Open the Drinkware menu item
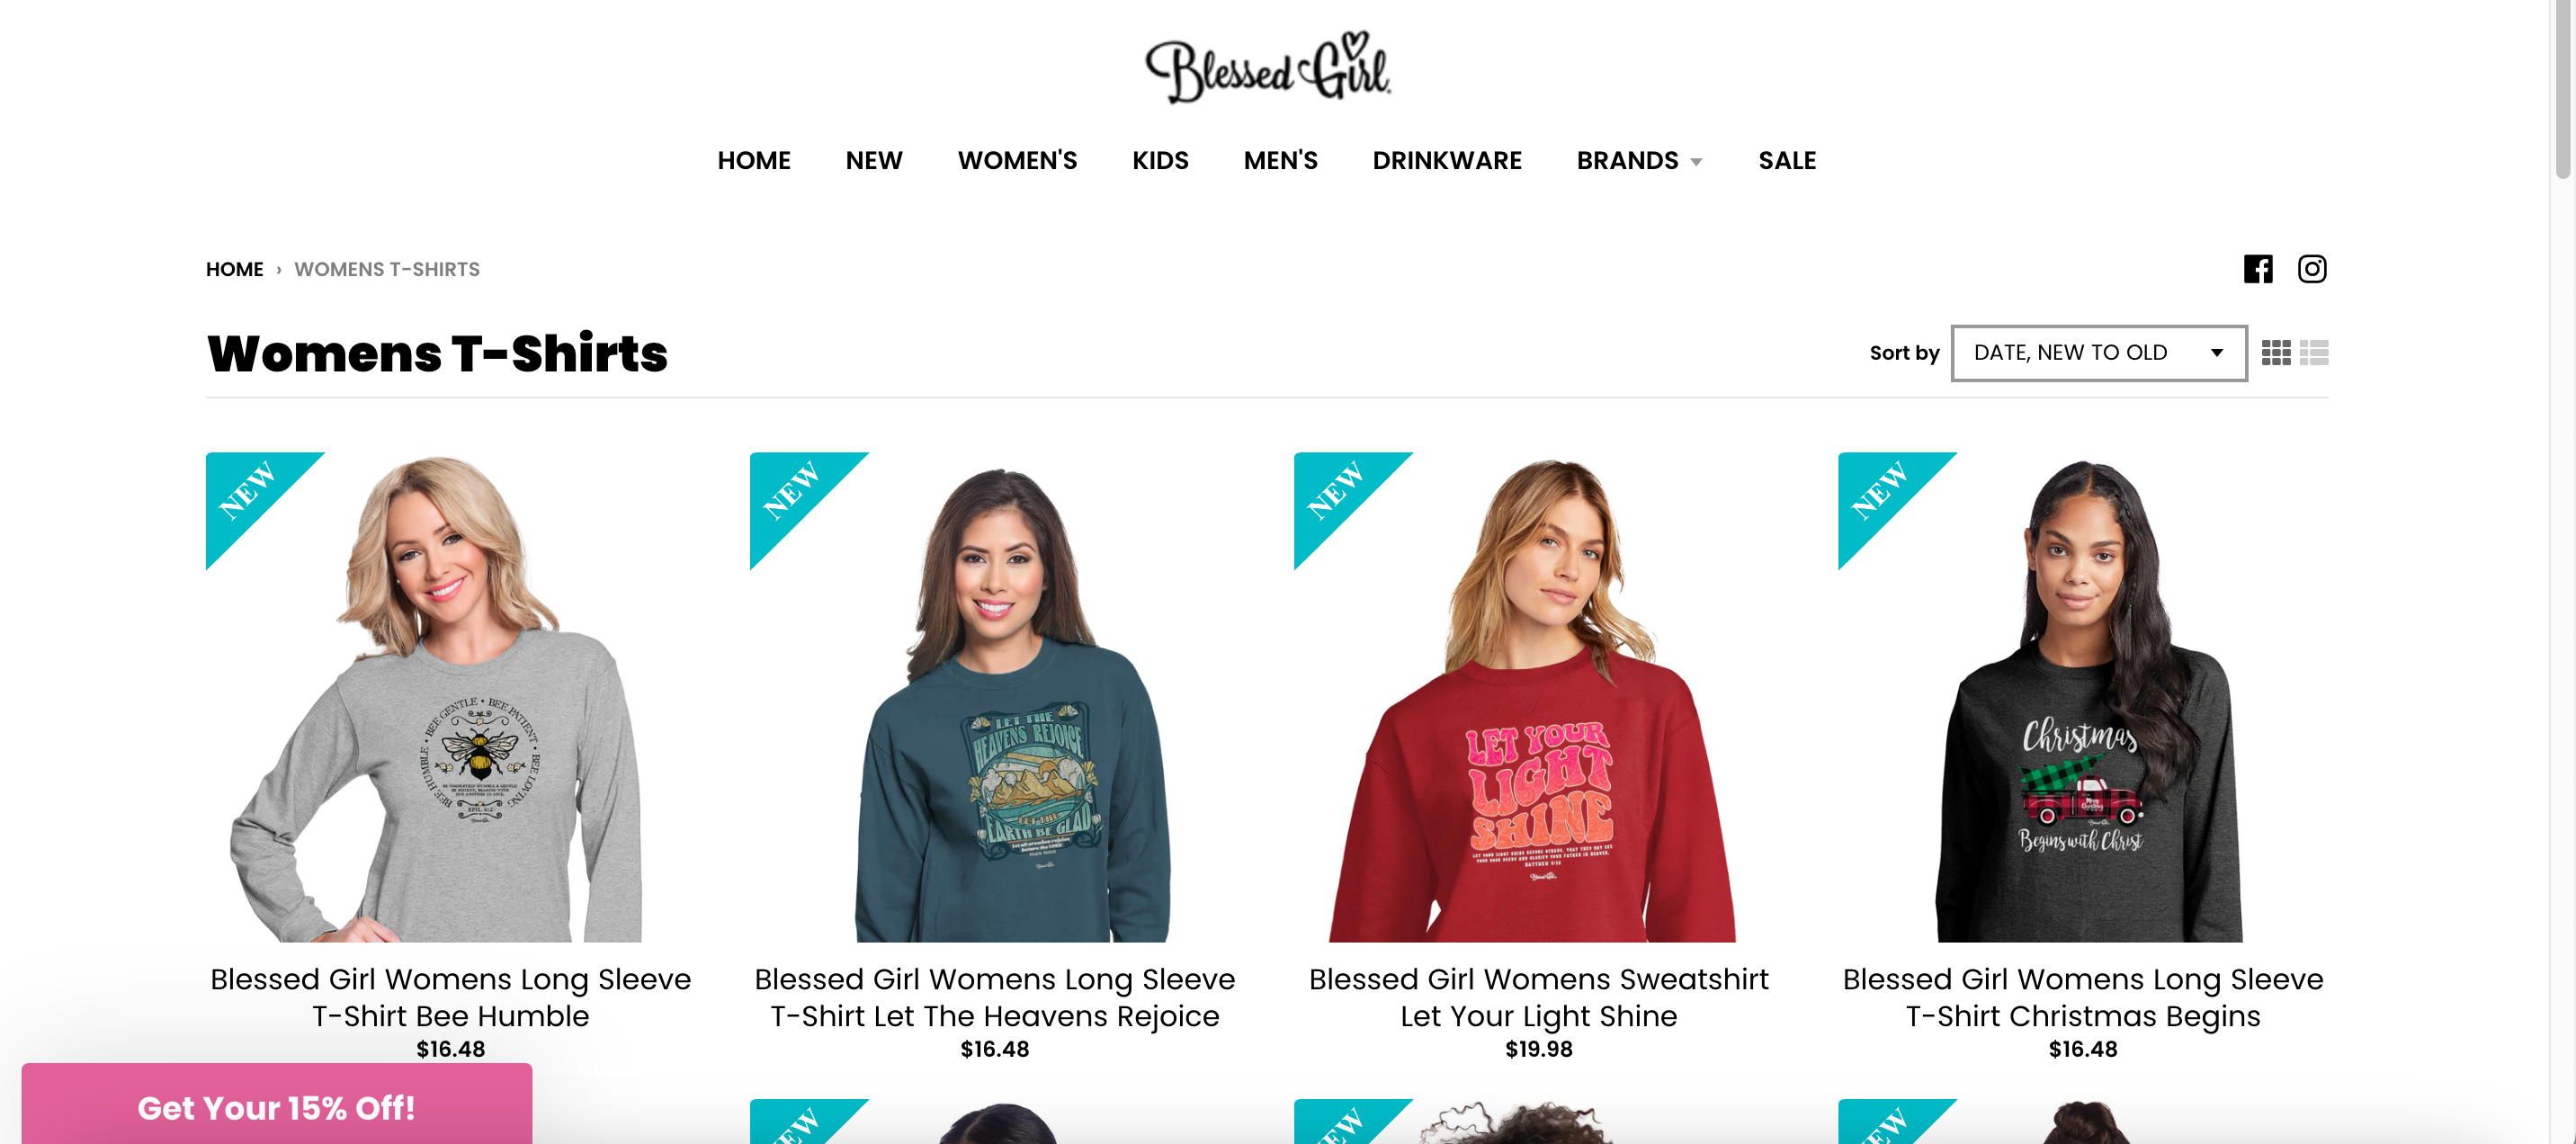 click(1447, 160)
